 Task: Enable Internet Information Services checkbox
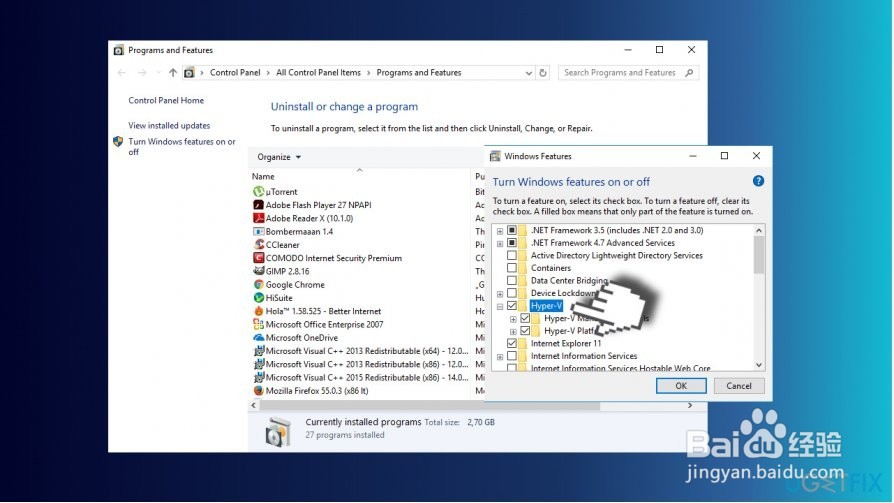click(512, 356)
